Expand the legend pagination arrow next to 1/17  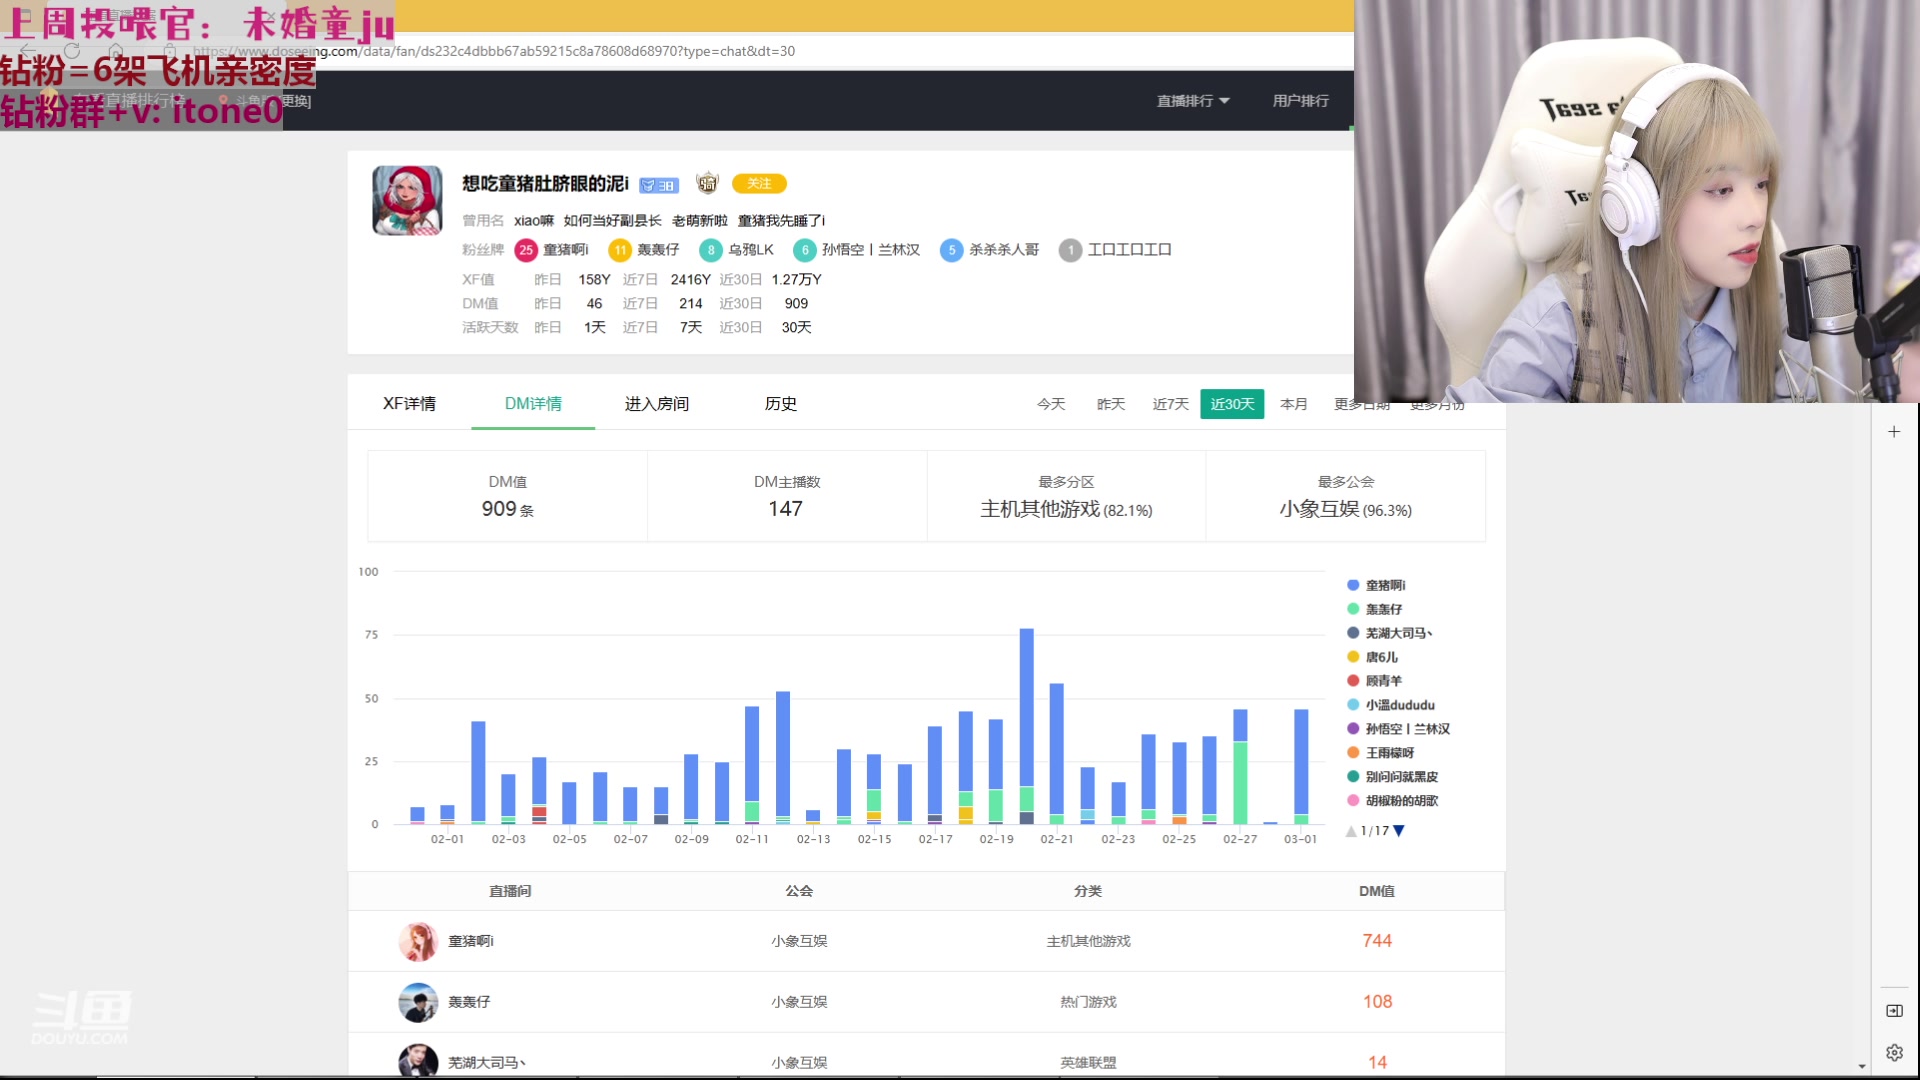click(1398, 830)
